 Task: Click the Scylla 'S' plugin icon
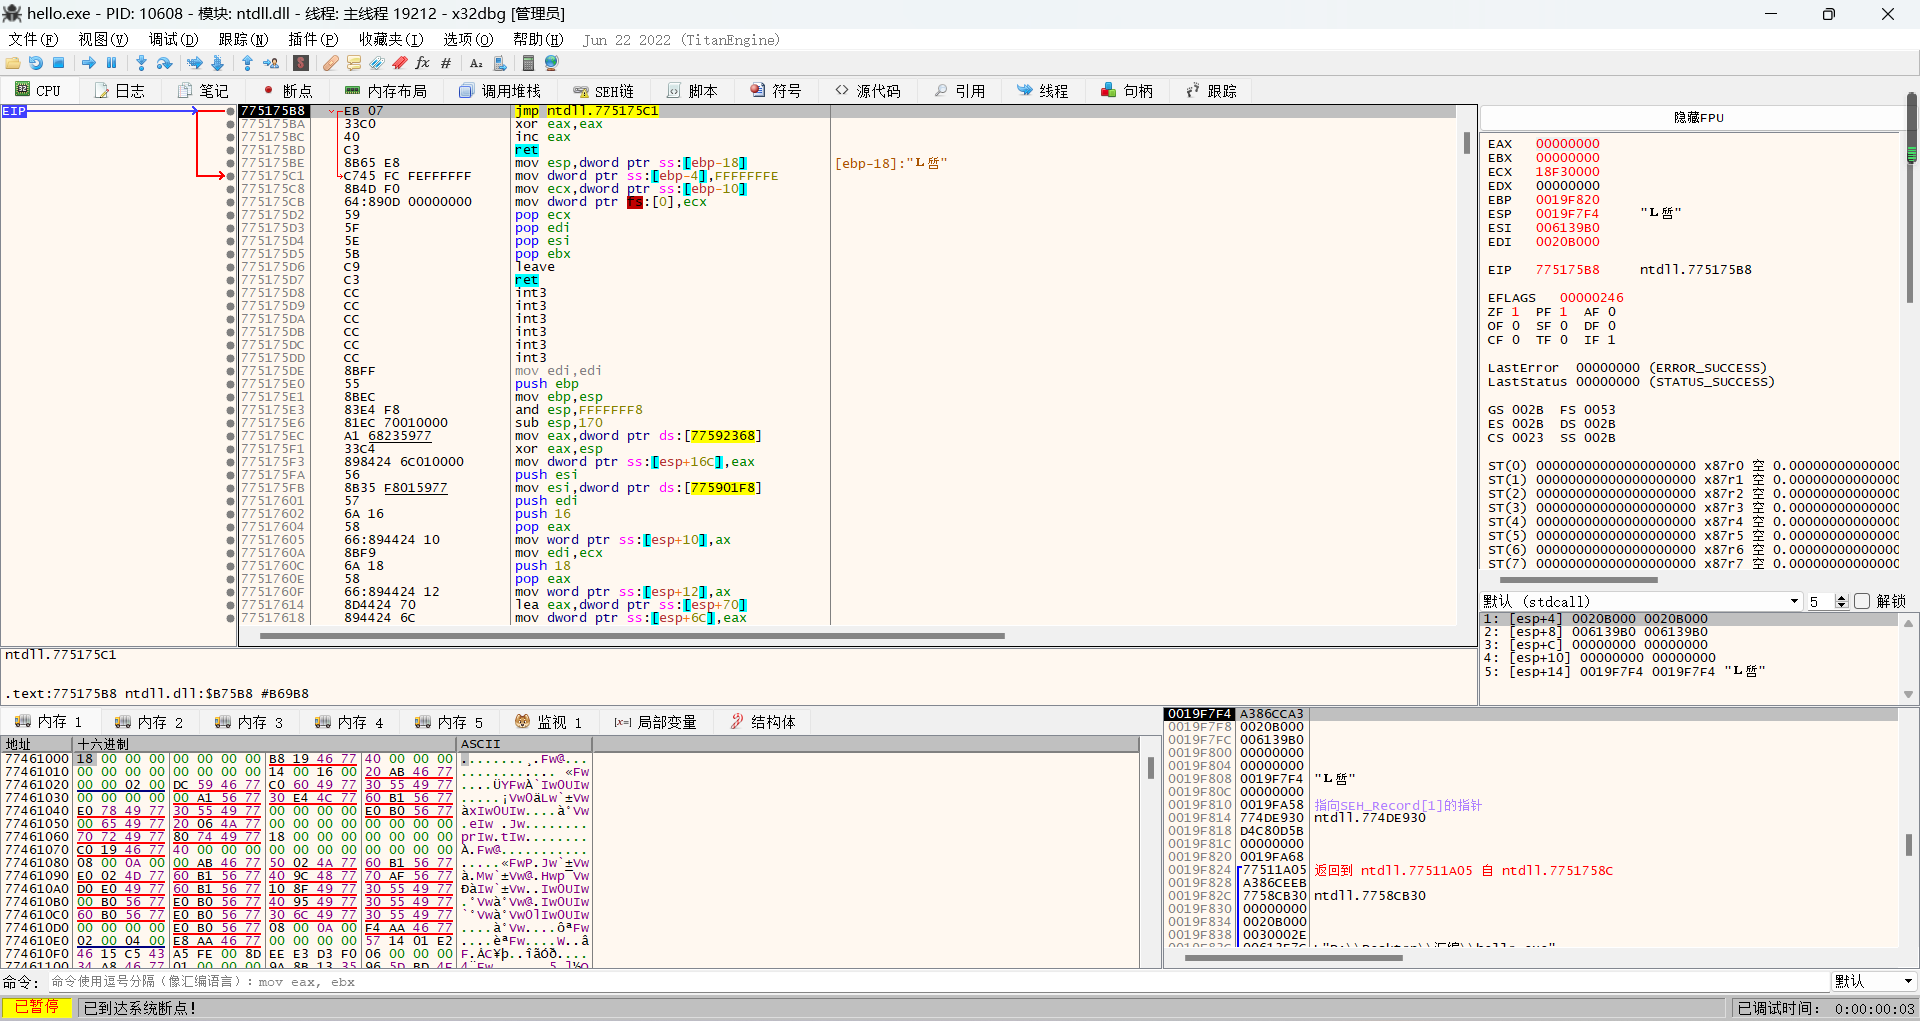coord(300,63)
